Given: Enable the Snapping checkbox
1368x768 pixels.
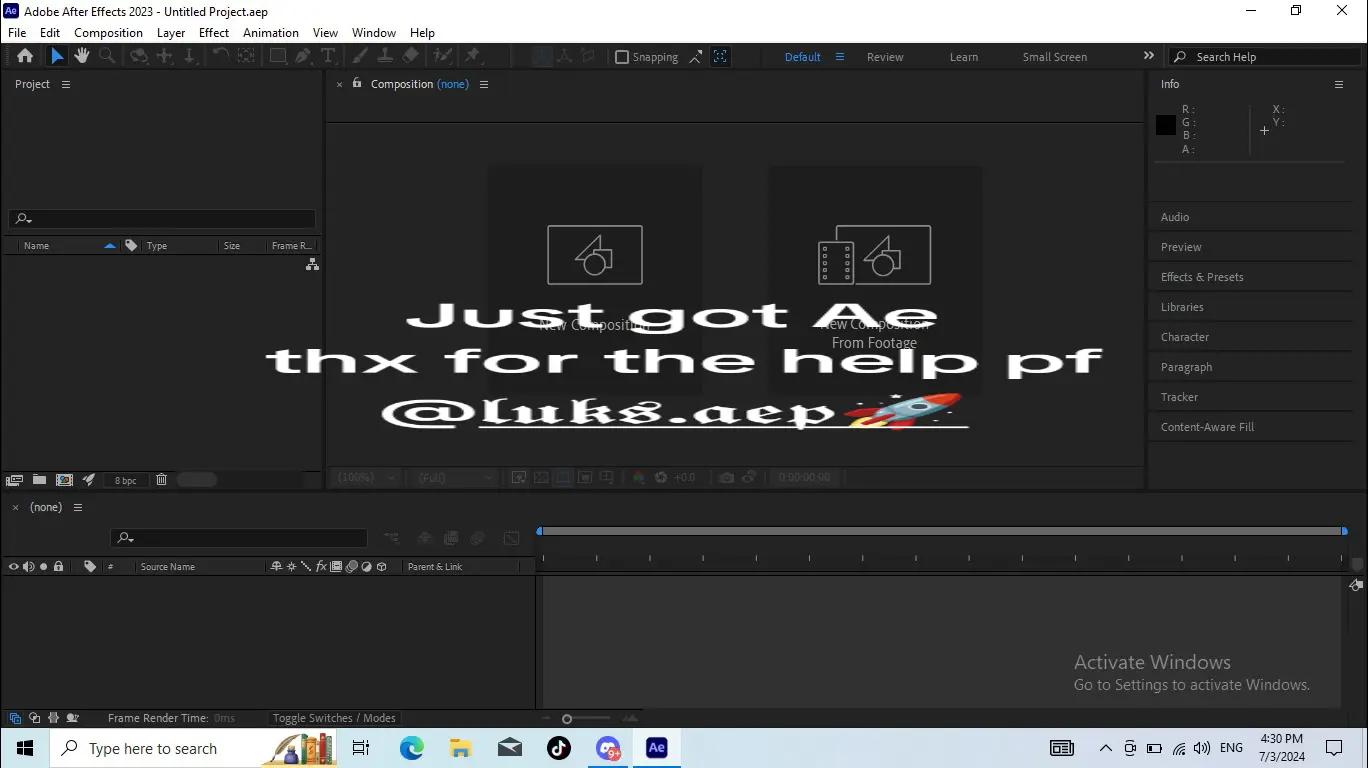Looking at the screenshot, I should [622, 57].
